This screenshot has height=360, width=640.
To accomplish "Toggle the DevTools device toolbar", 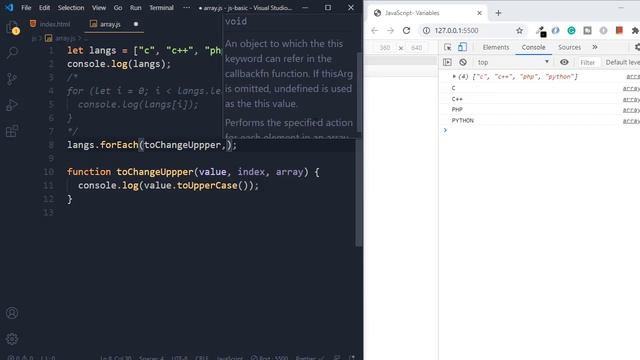I will click(x=462, y=47).
